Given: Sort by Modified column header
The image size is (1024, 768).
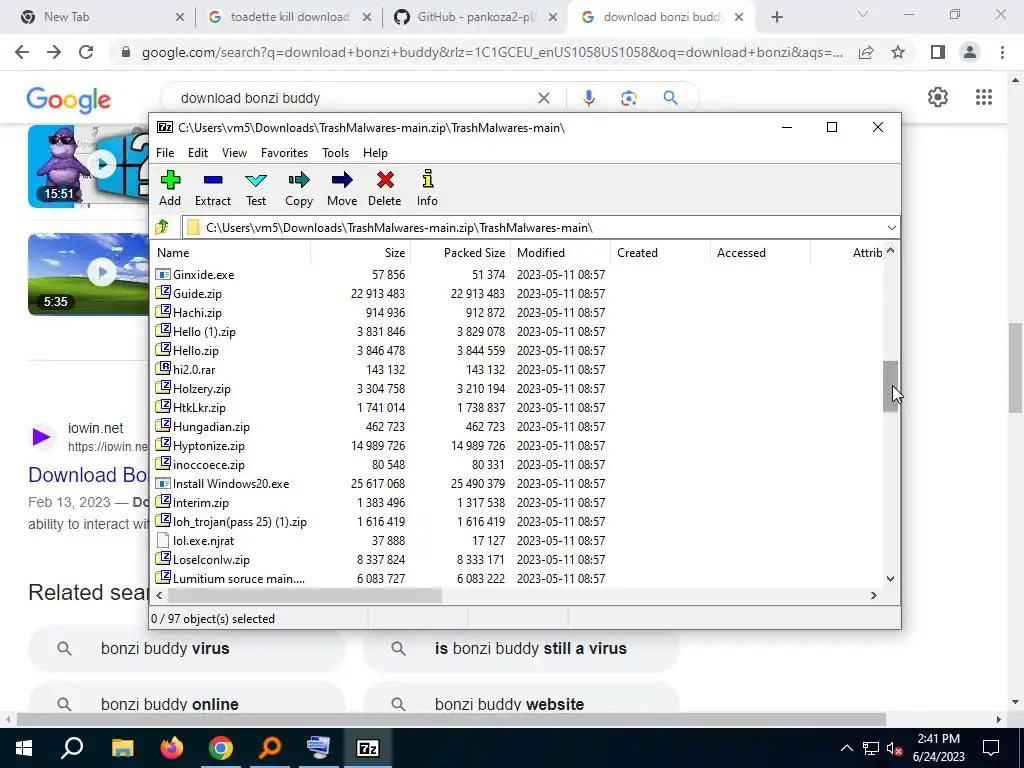Looking at the screenshot, I should pyautogui.click(x=560, y=253).
